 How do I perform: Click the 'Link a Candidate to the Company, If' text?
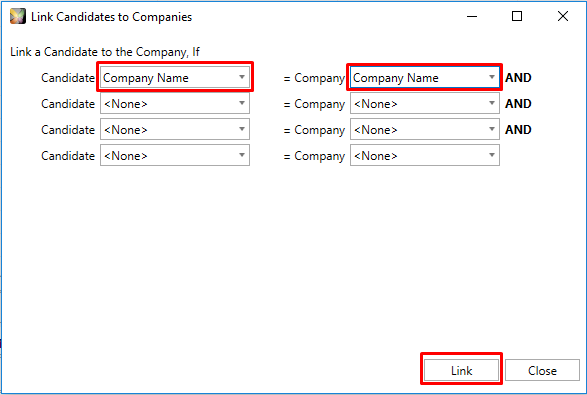click(x=105, y=52)
